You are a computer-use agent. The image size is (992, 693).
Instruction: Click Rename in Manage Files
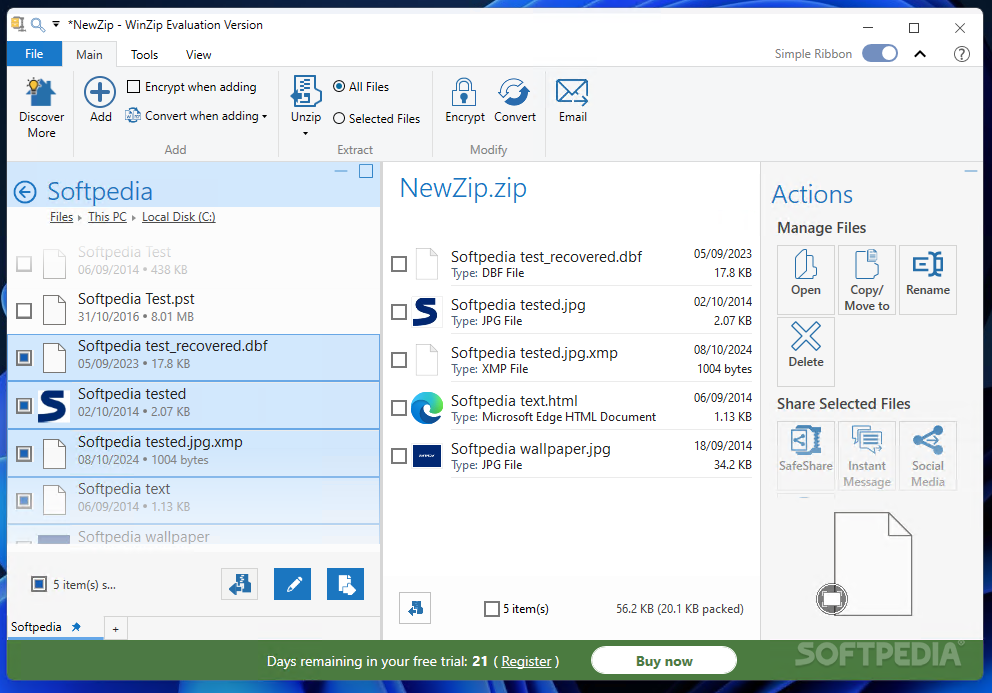pos(927,280)
